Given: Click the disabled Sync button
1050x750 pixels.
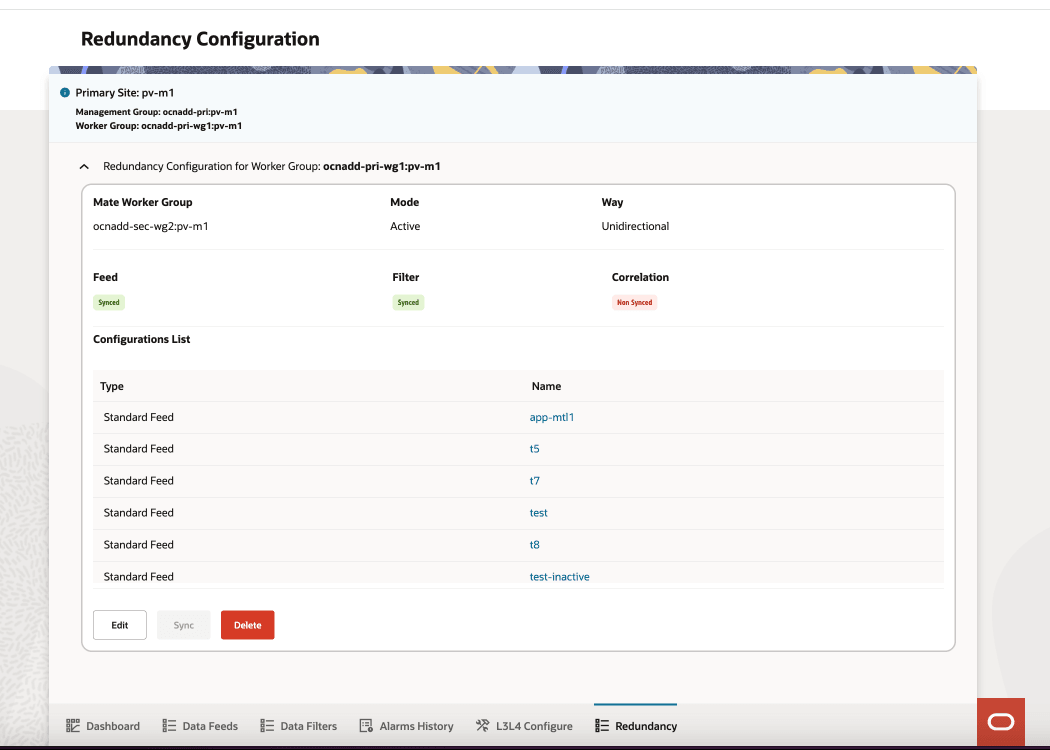Looking at the screenshot, I should (x=183, y=625).
